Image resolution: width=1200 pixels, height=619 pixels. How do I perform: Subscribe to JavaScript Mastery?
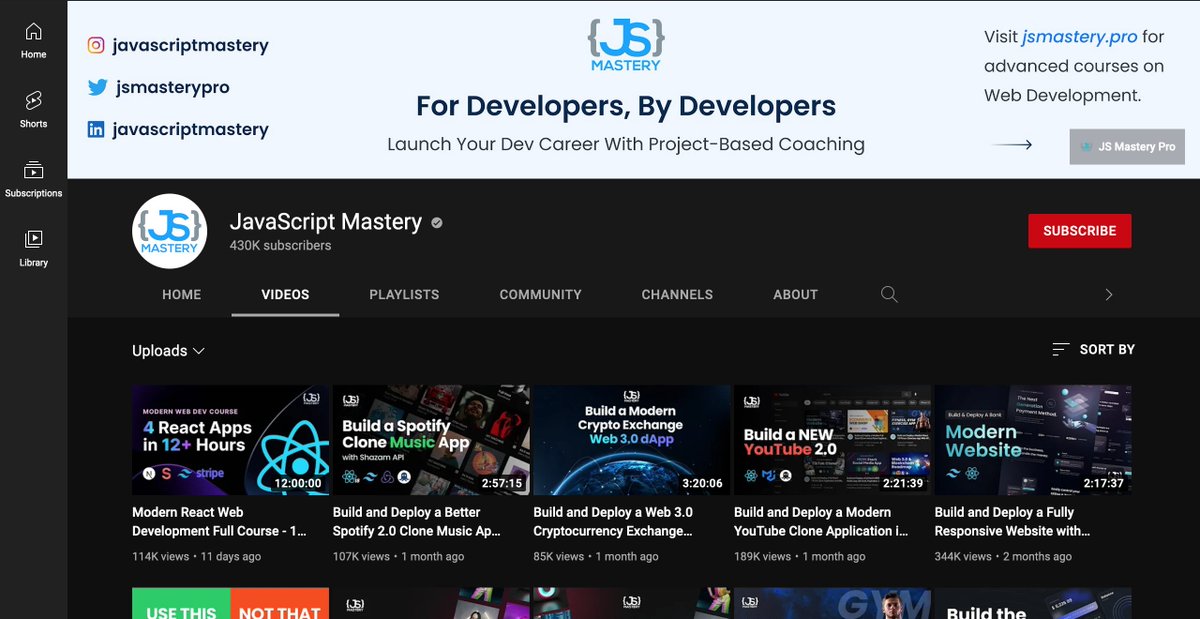tap(1079, 230)
